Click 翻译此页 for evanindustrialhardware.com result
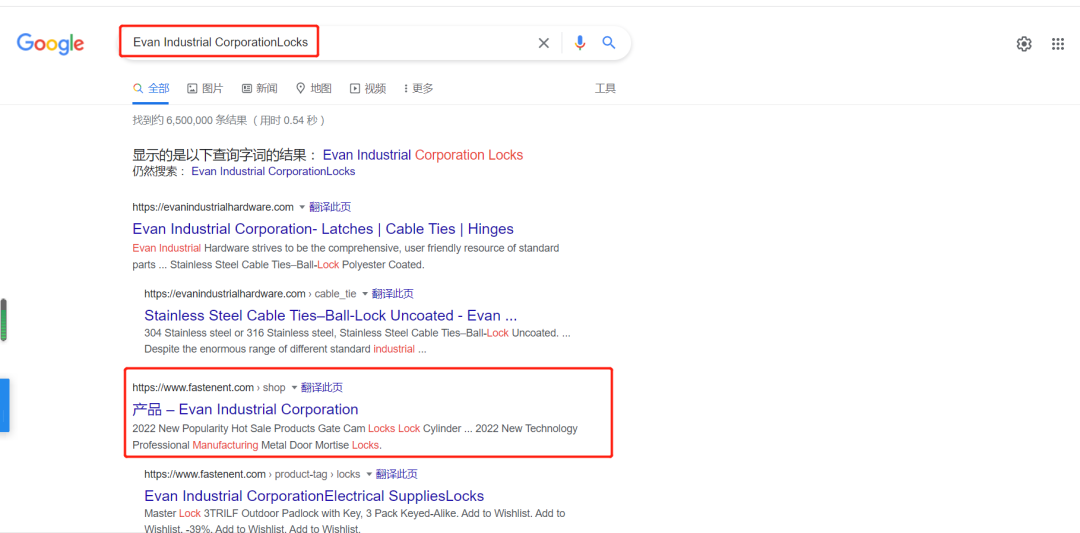Screen dimensions: 1080x533 pos(331,207)
